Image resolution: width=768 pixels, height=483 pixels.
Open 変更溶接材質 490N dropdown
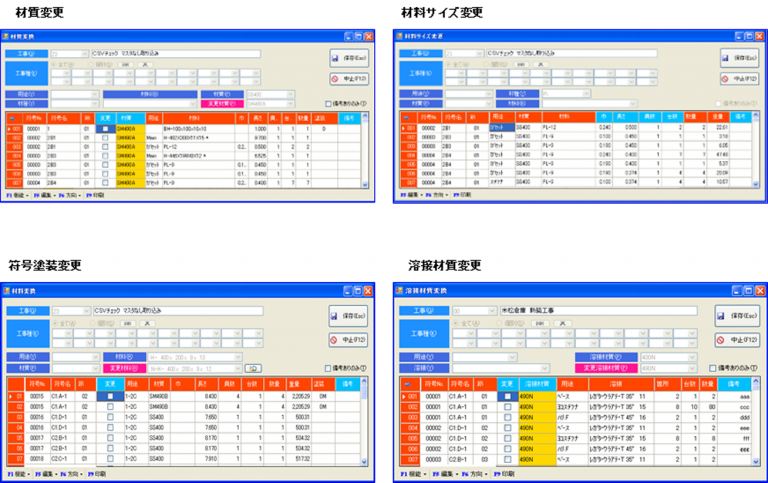pos(692,368)
